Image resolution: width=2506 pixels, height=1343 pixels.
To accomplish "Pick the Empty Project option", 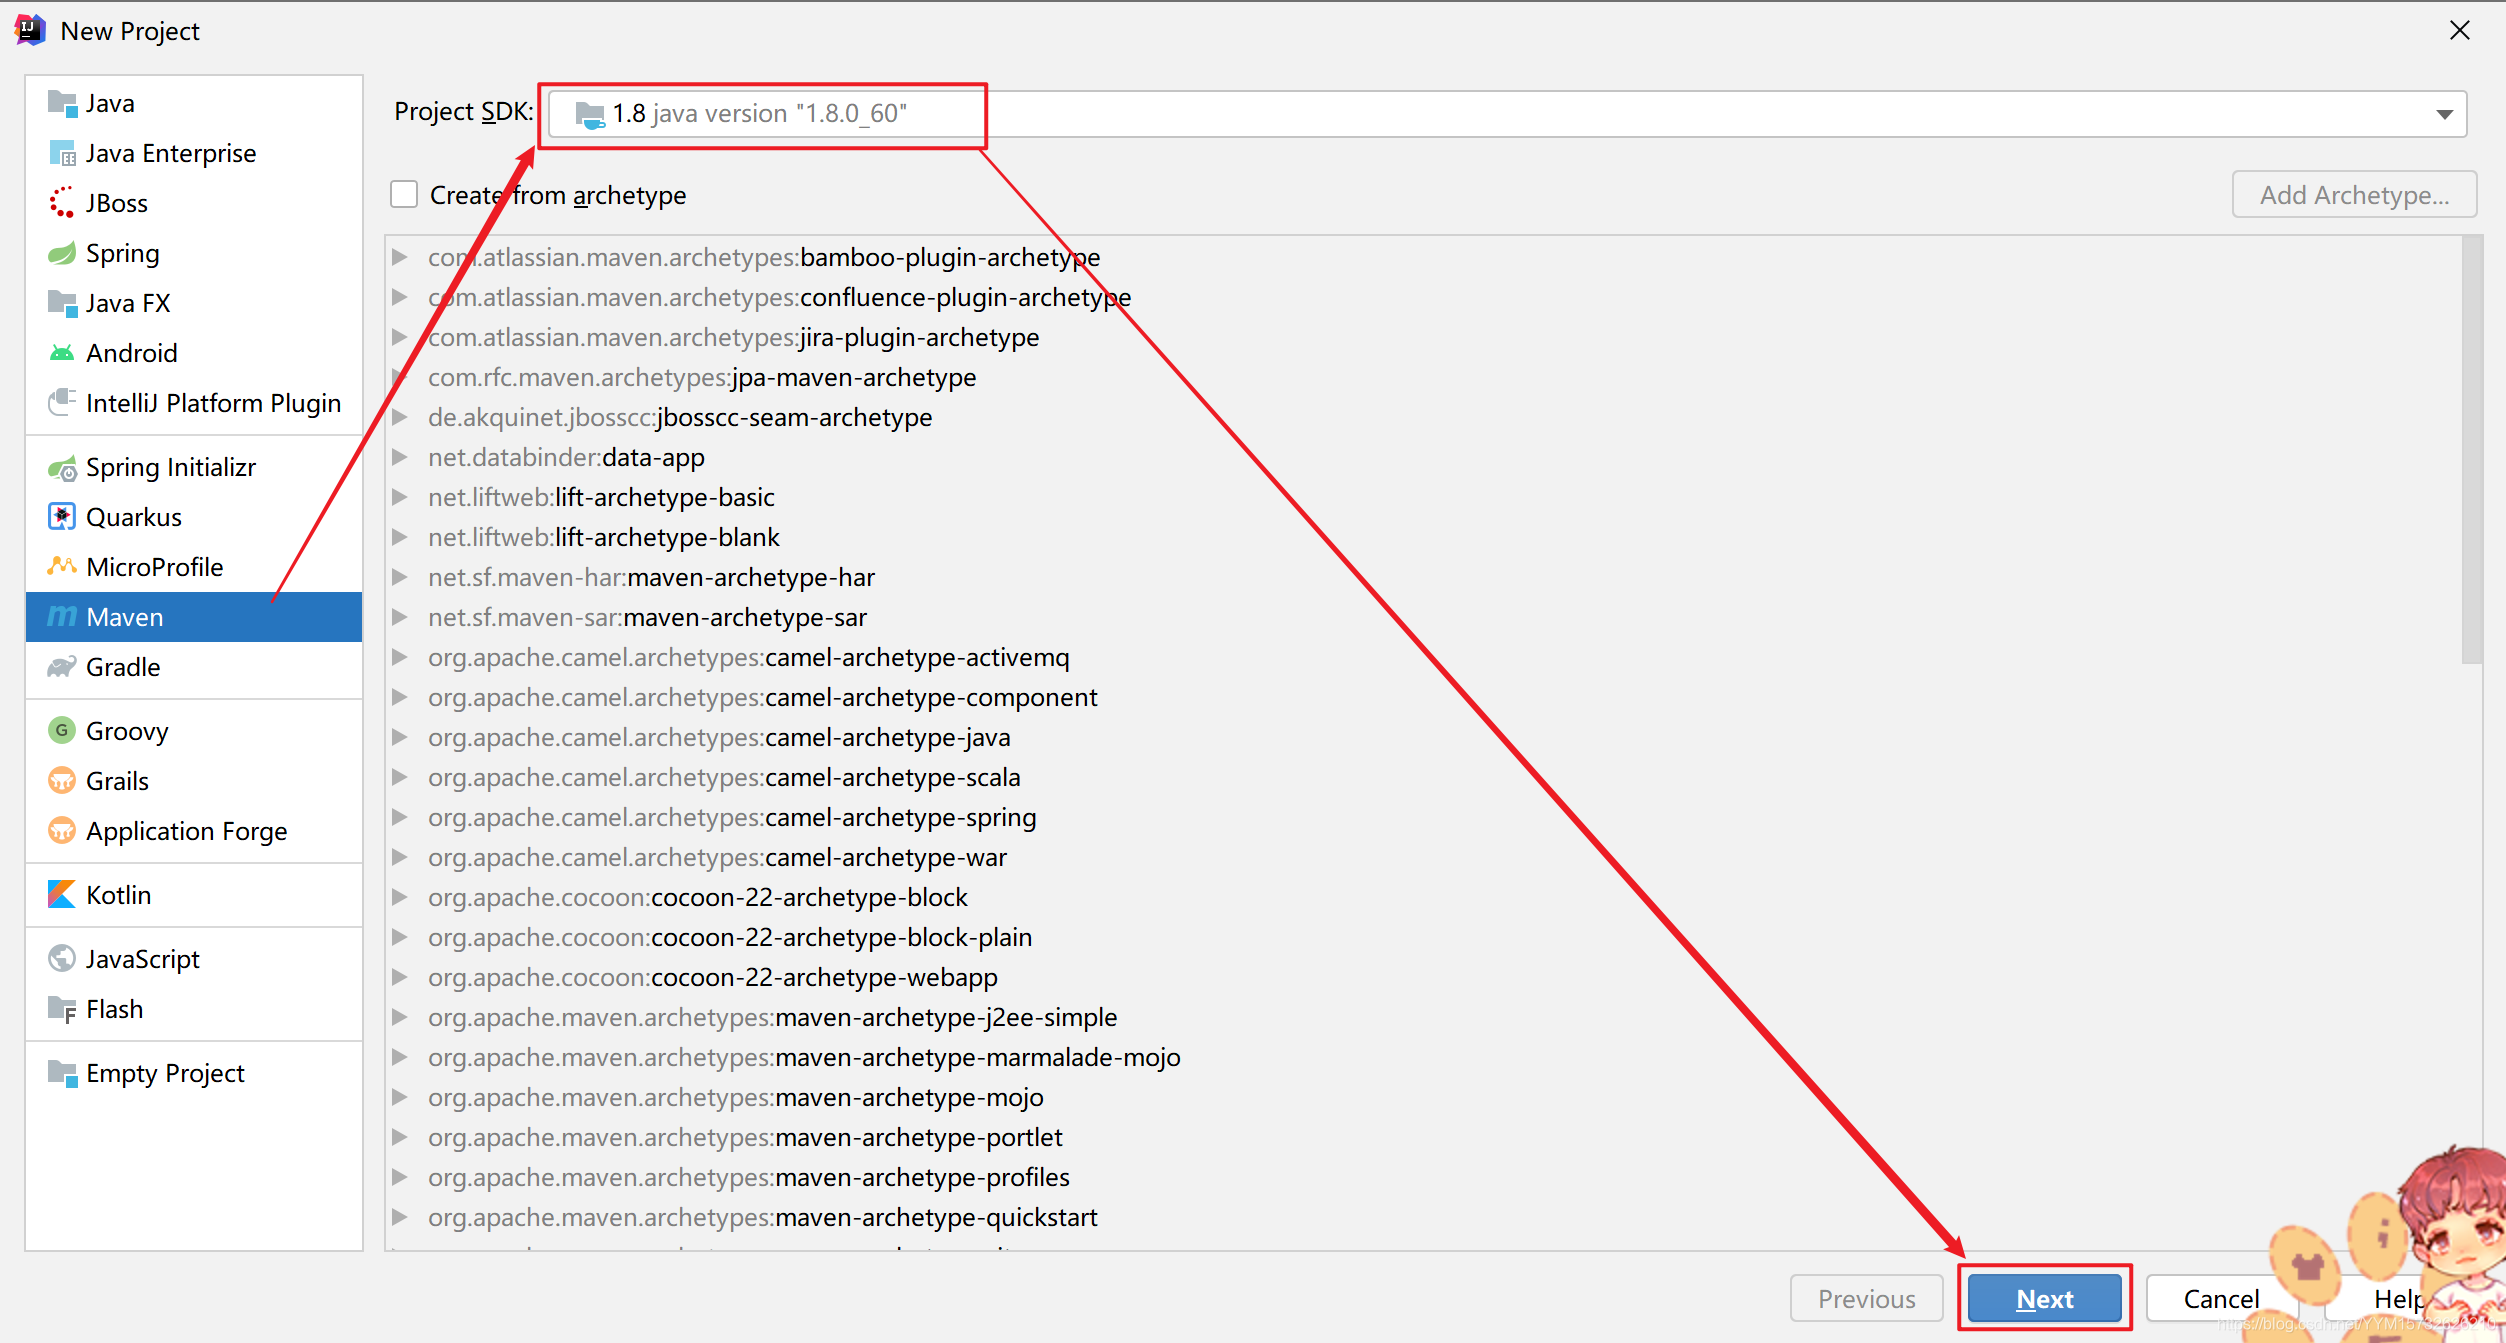I will (x=194, y=1073).
